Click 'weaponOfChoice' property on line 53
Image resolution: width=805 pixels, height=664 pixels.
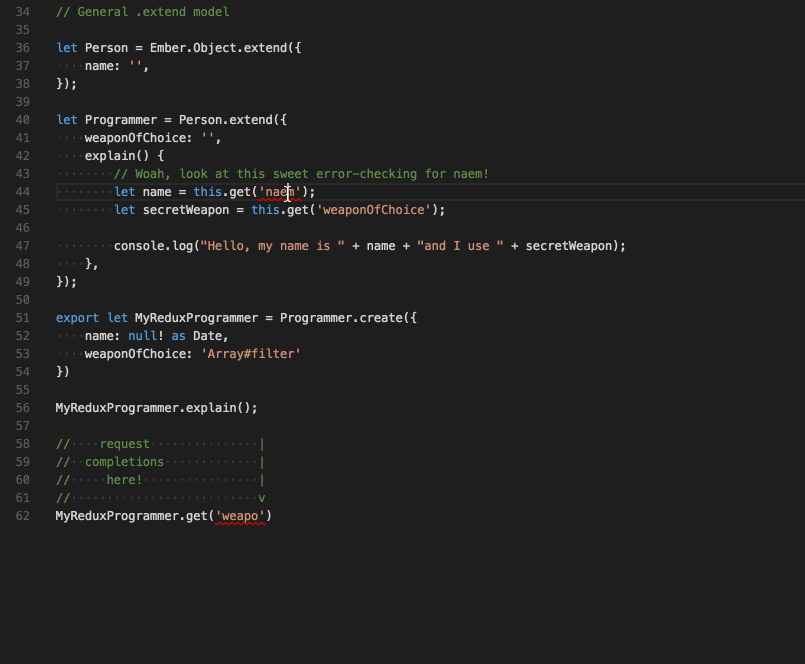pos(135,354)
